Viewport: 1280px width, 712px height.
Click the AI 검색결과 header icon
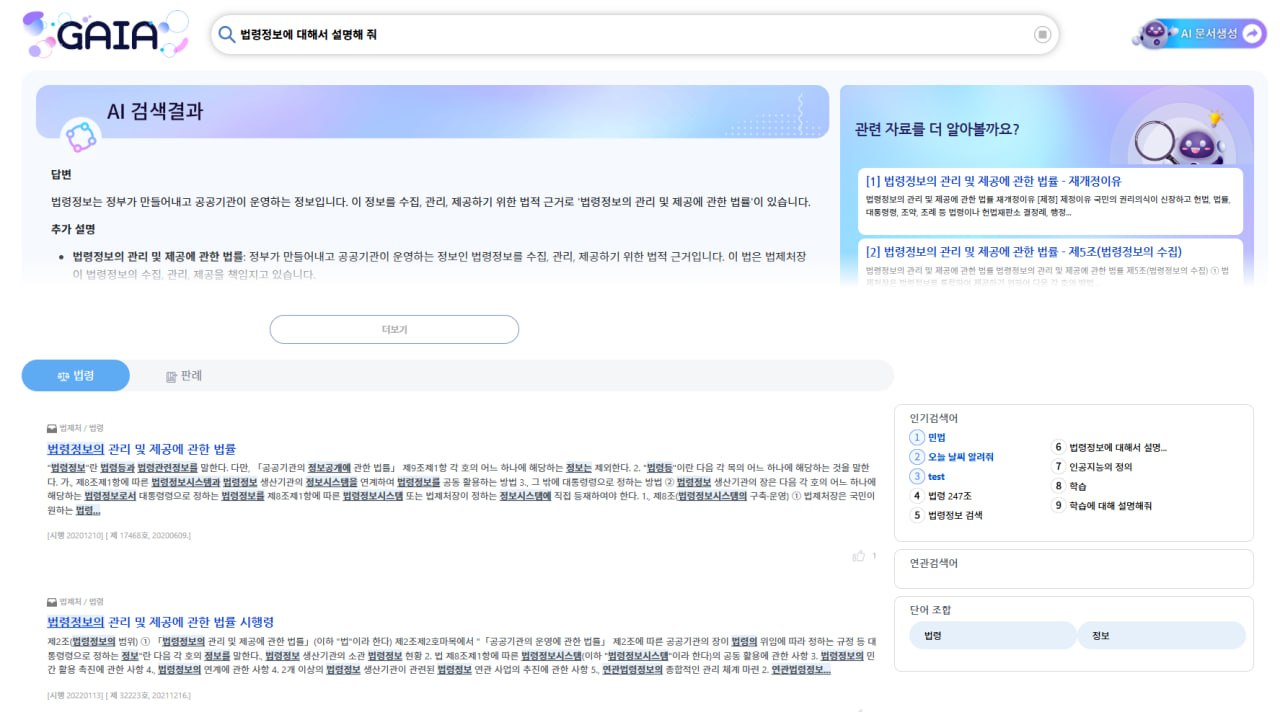(x=80, y=136)
